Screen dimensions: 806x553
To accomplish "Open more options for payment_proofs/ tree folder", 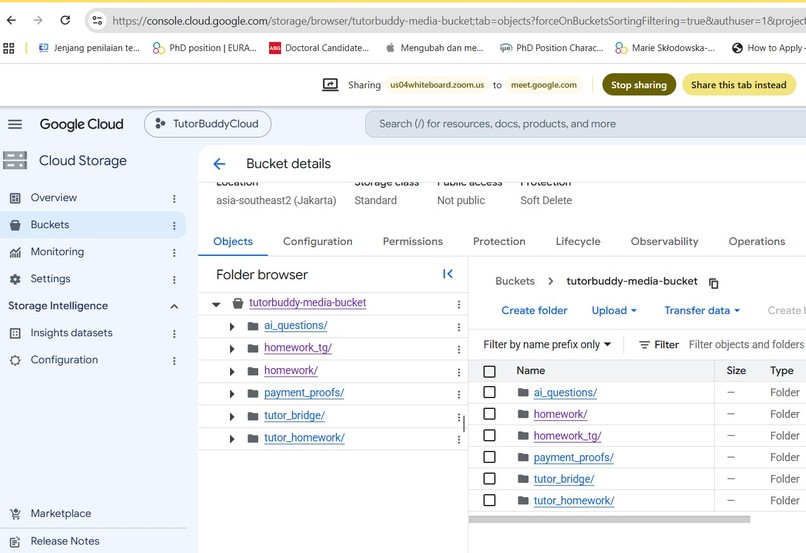I will pos(459,395).
